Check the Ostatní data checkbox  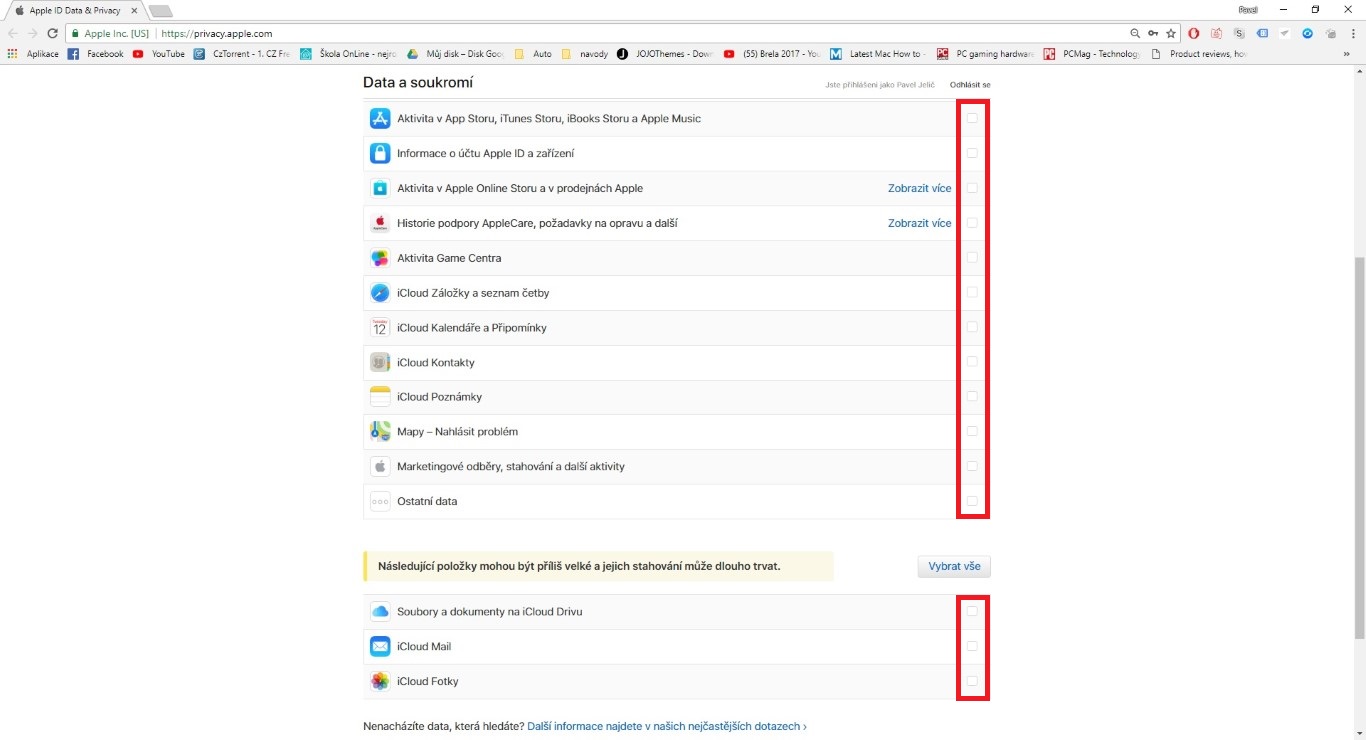[972, 501]
